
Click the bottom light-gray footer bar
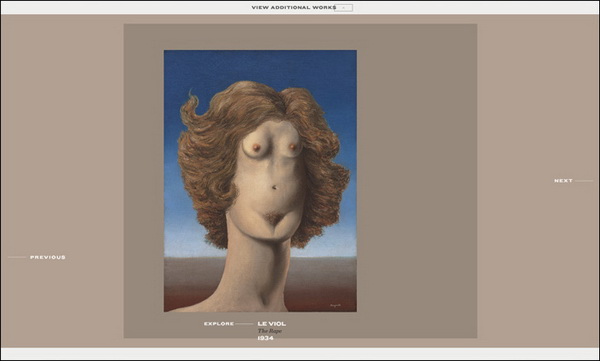coord(300,353)
